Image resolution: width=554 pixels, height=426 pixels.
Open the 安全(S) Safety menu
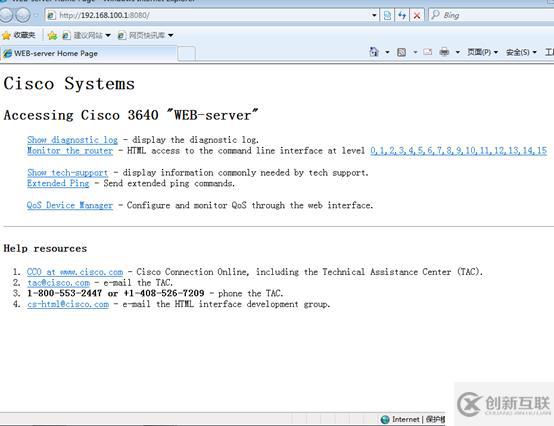[x=521, y=52]
